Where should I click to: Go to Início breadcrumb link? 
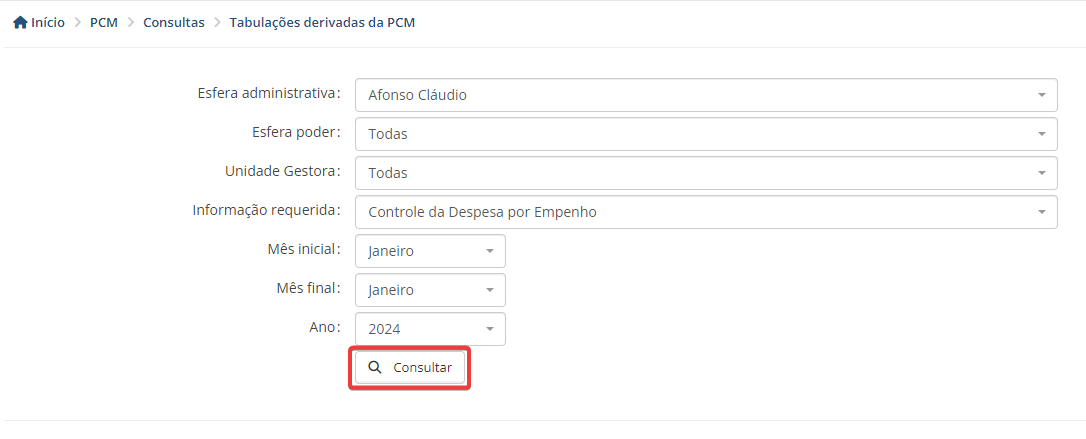coord(48,23)
